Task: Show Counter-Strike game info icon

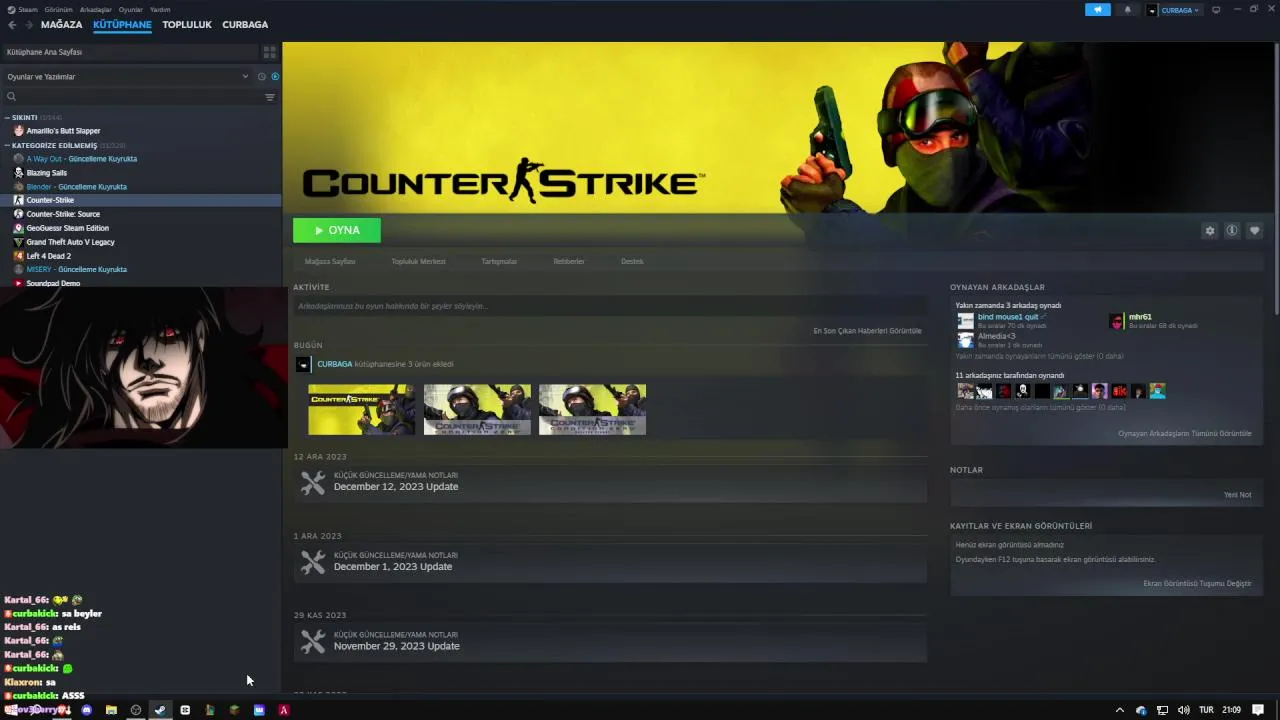Action: pos(1232,231)
